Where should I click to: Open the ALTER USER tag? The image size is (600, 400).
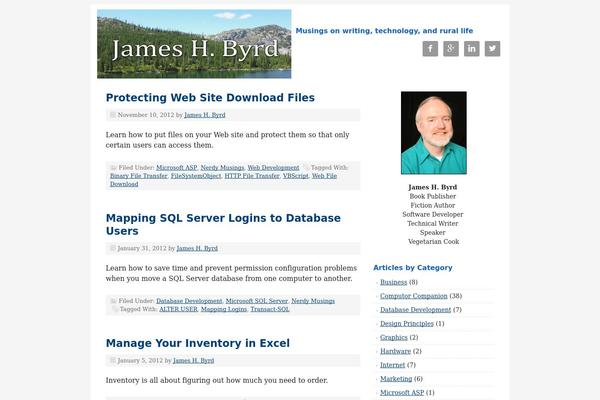coord(178,309)
